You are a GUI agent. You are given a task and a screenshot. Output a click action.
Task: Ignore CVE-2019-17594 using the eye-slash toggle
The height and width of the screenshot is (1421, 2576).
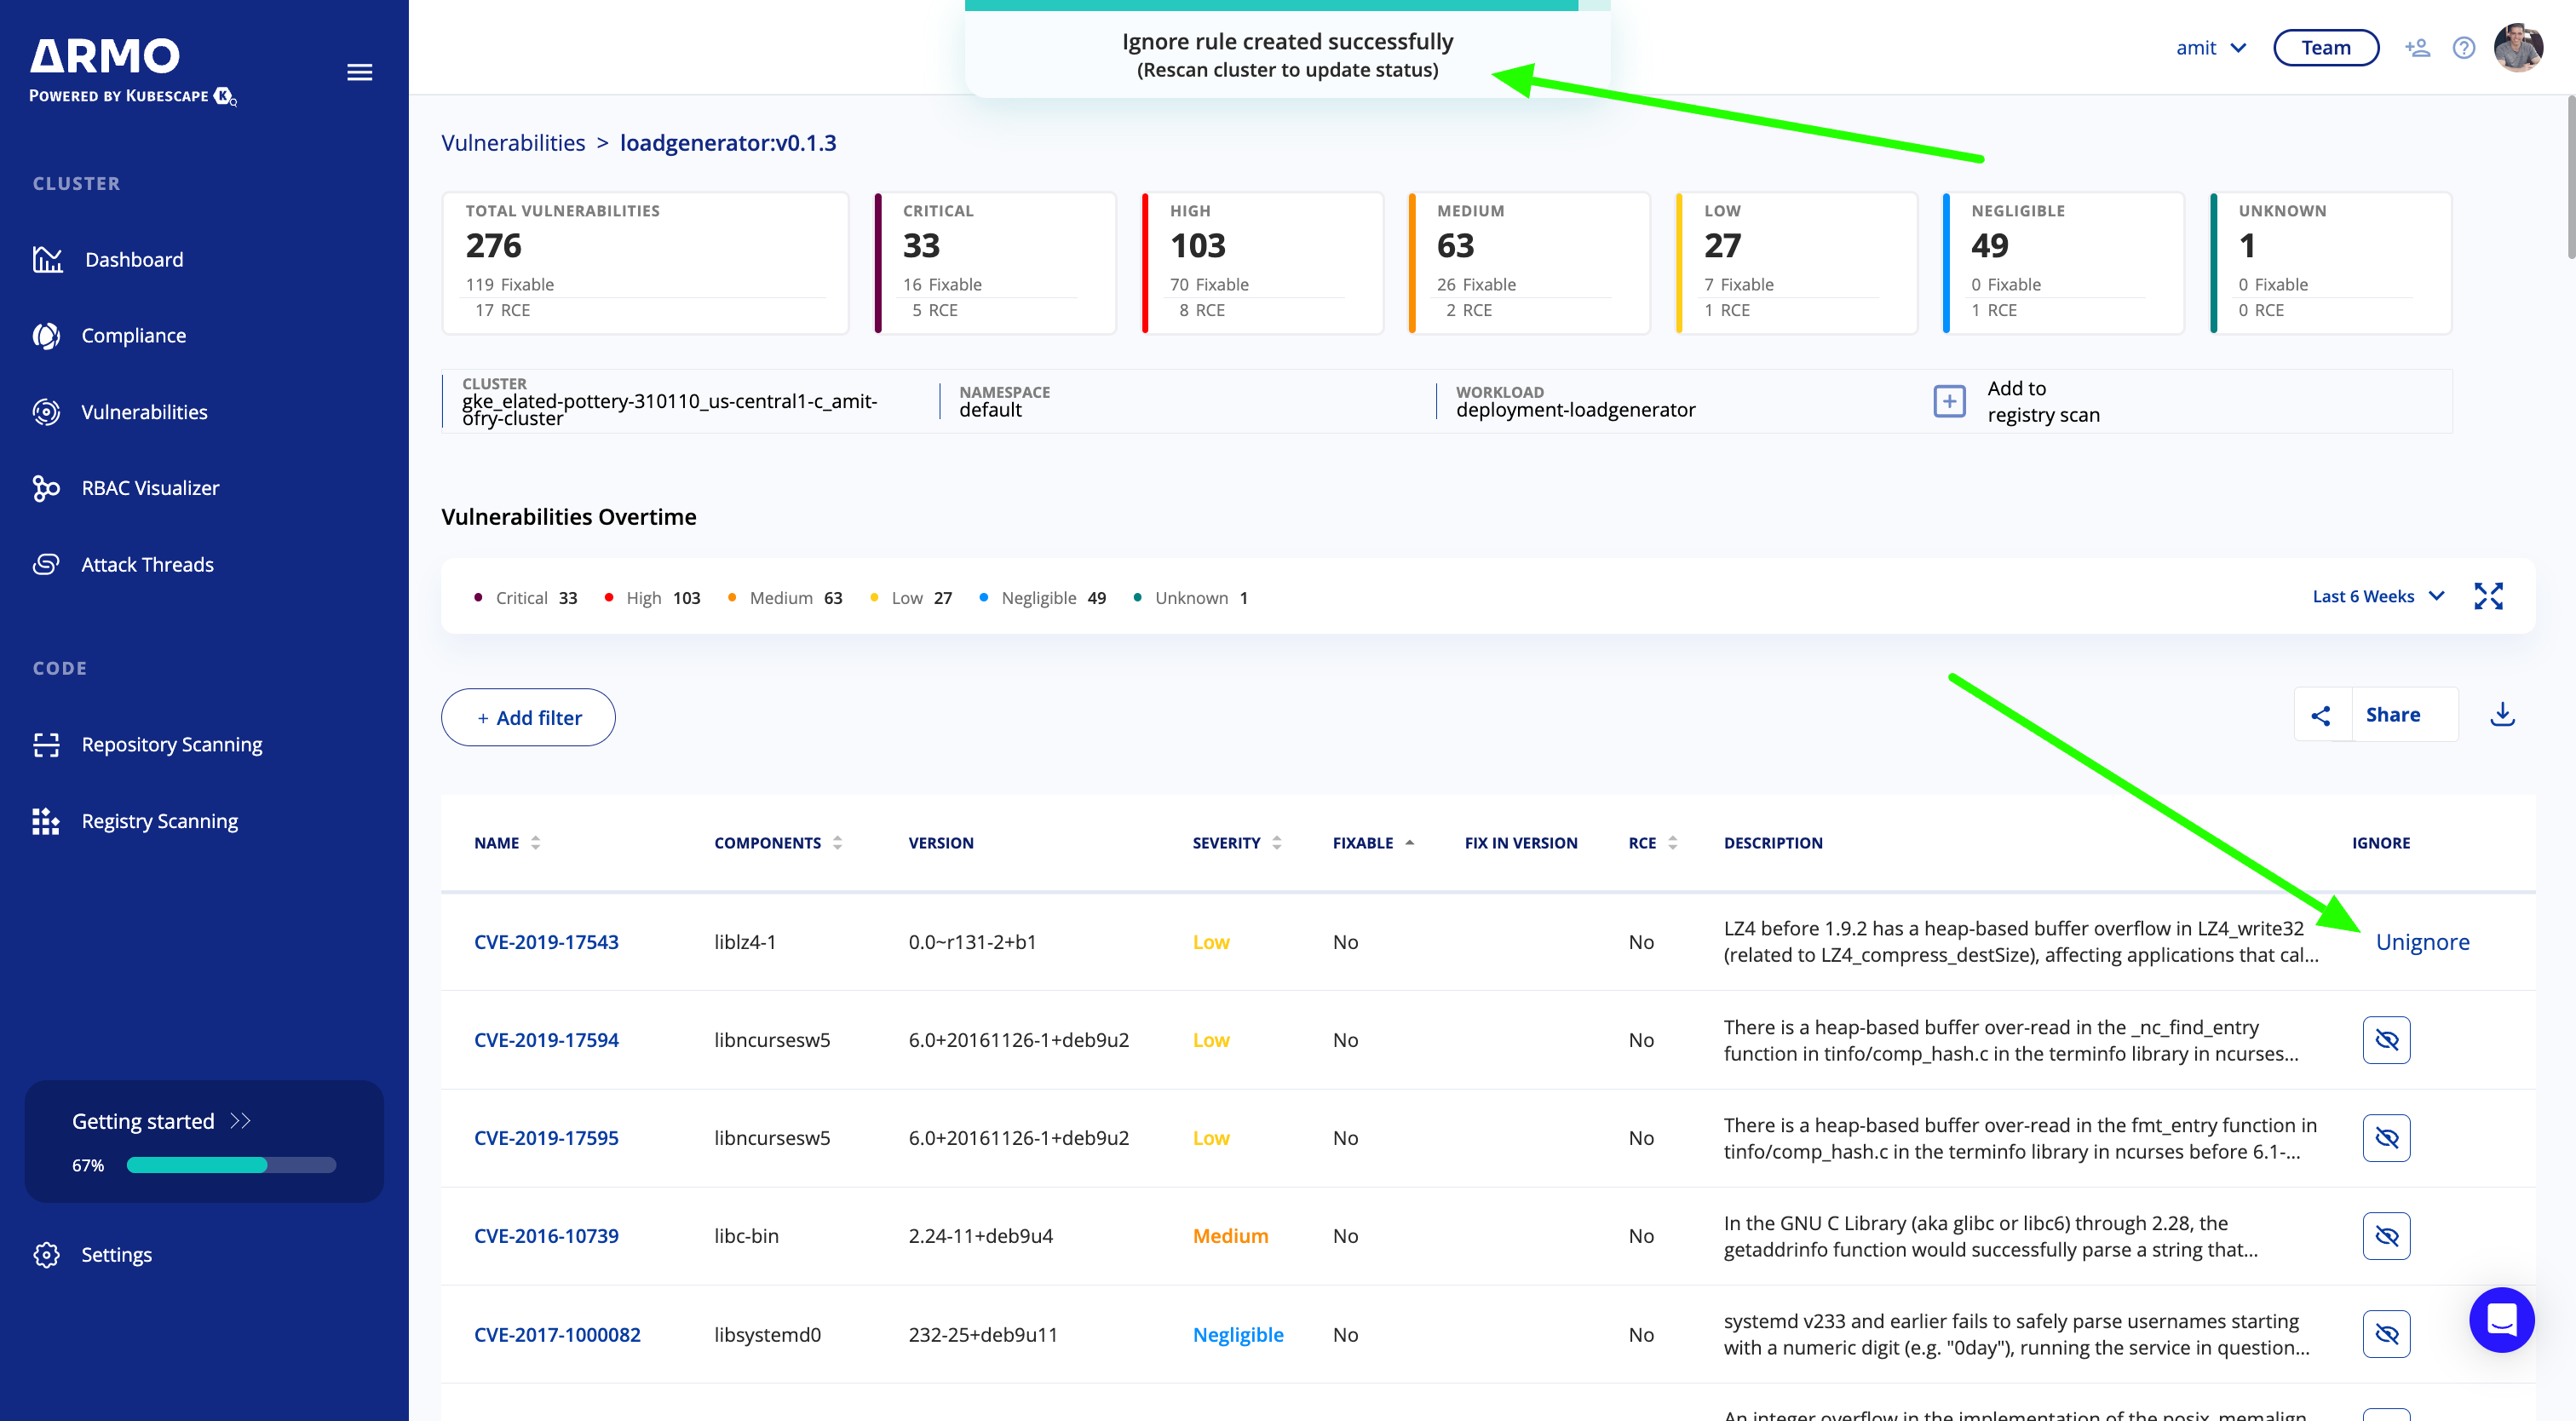click(2386, 1040)
